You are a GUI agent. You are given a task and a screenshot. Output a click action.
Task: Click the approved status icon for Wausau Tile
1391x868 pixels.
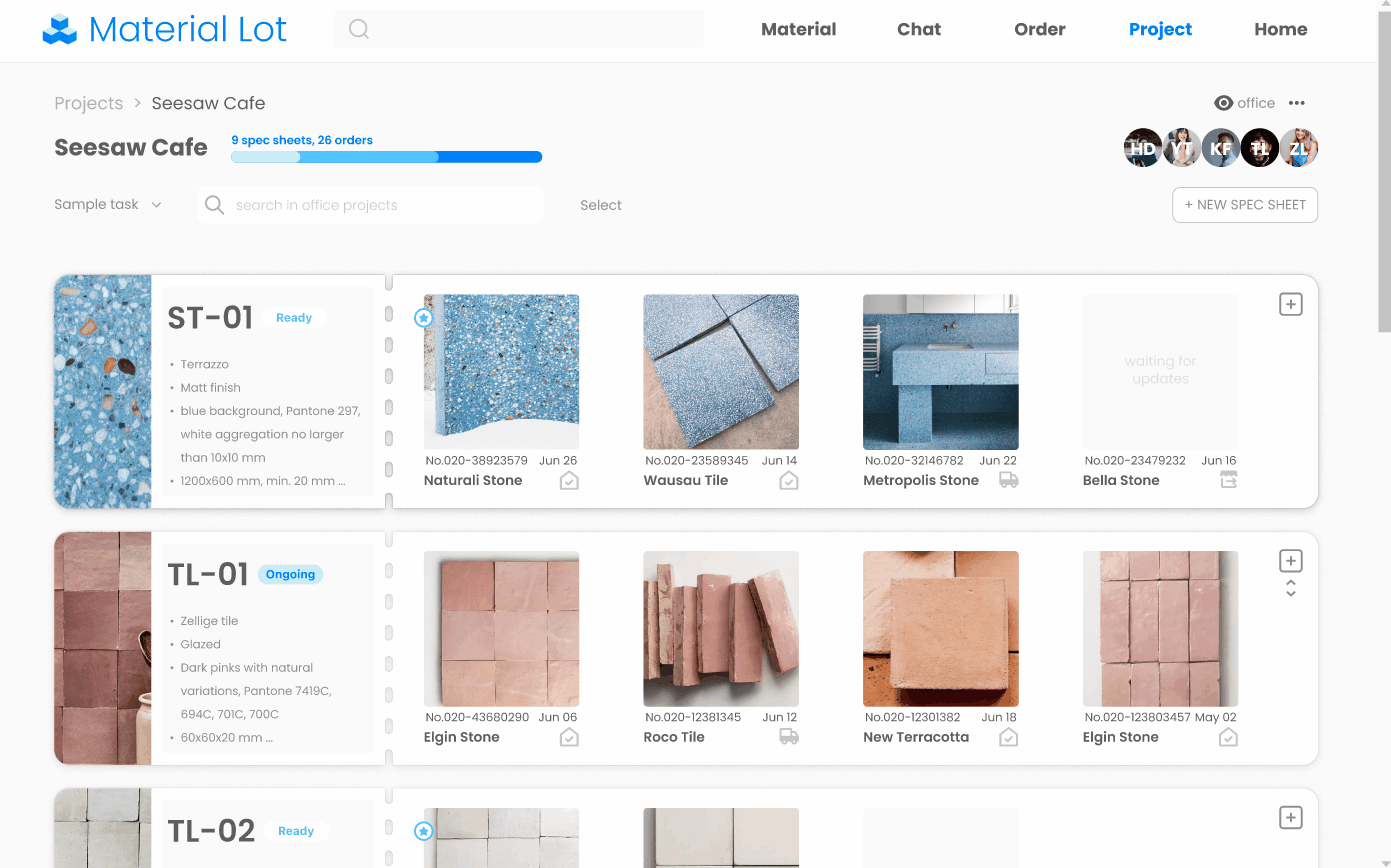tap(789, 481)
